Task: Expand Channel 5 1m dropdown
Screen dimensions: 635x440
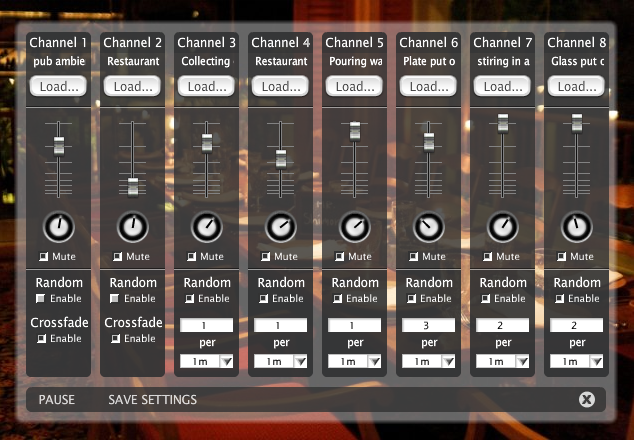Action: click(355, 361)
